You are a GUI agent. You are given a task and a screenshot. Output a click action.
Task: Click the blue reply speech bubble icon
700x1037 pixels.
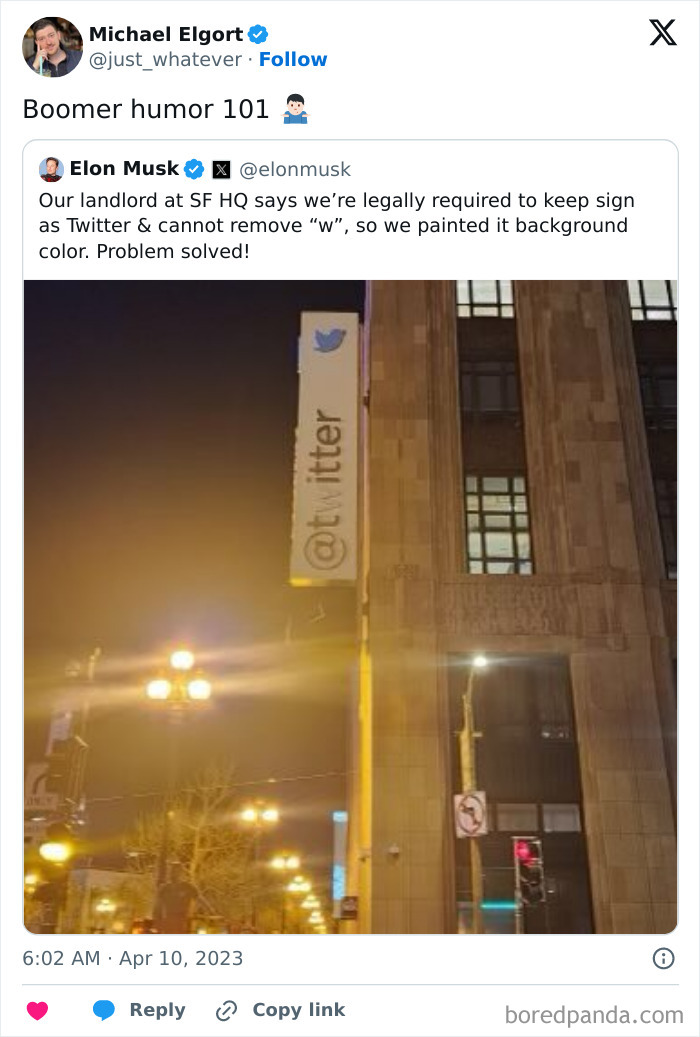104,1011
